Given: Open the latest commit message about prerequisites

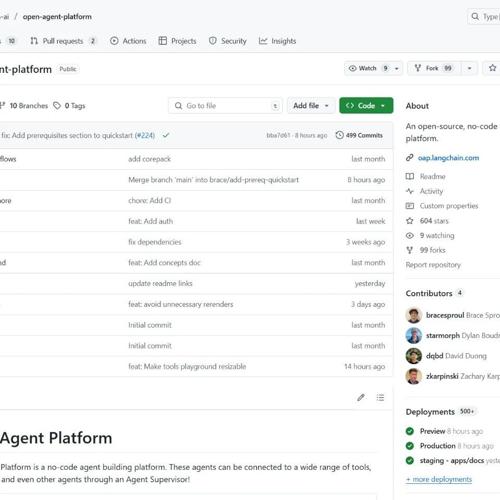Looking at the screenshot, I should click(67, 135).
